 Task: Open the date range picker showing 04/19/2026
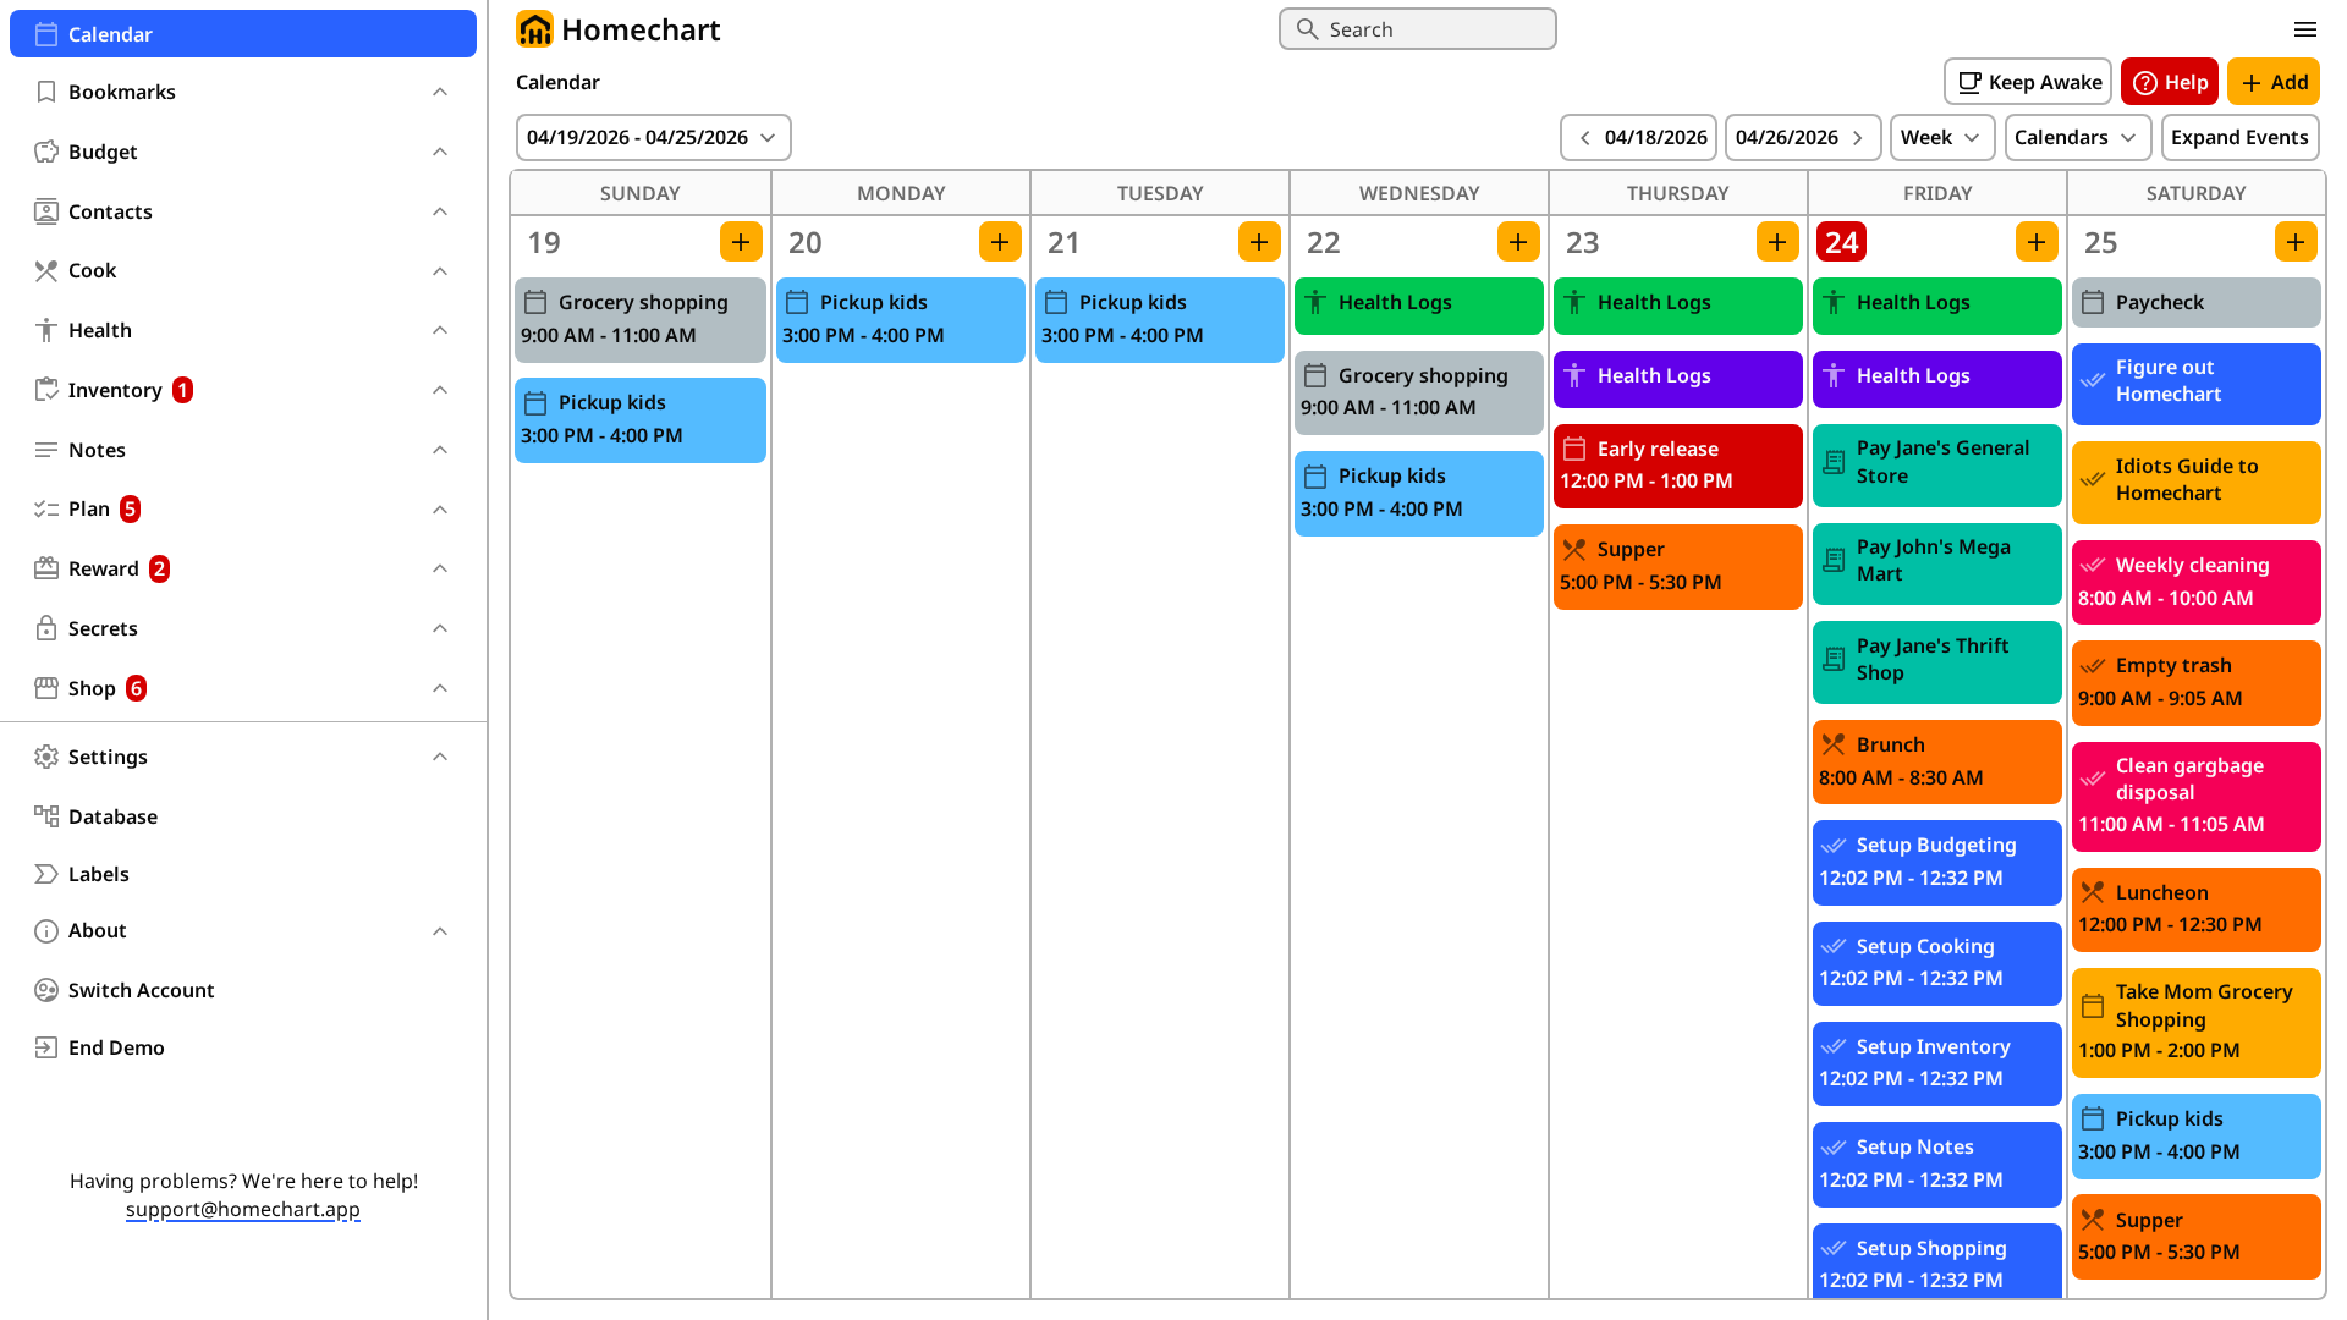coord(651,137)
